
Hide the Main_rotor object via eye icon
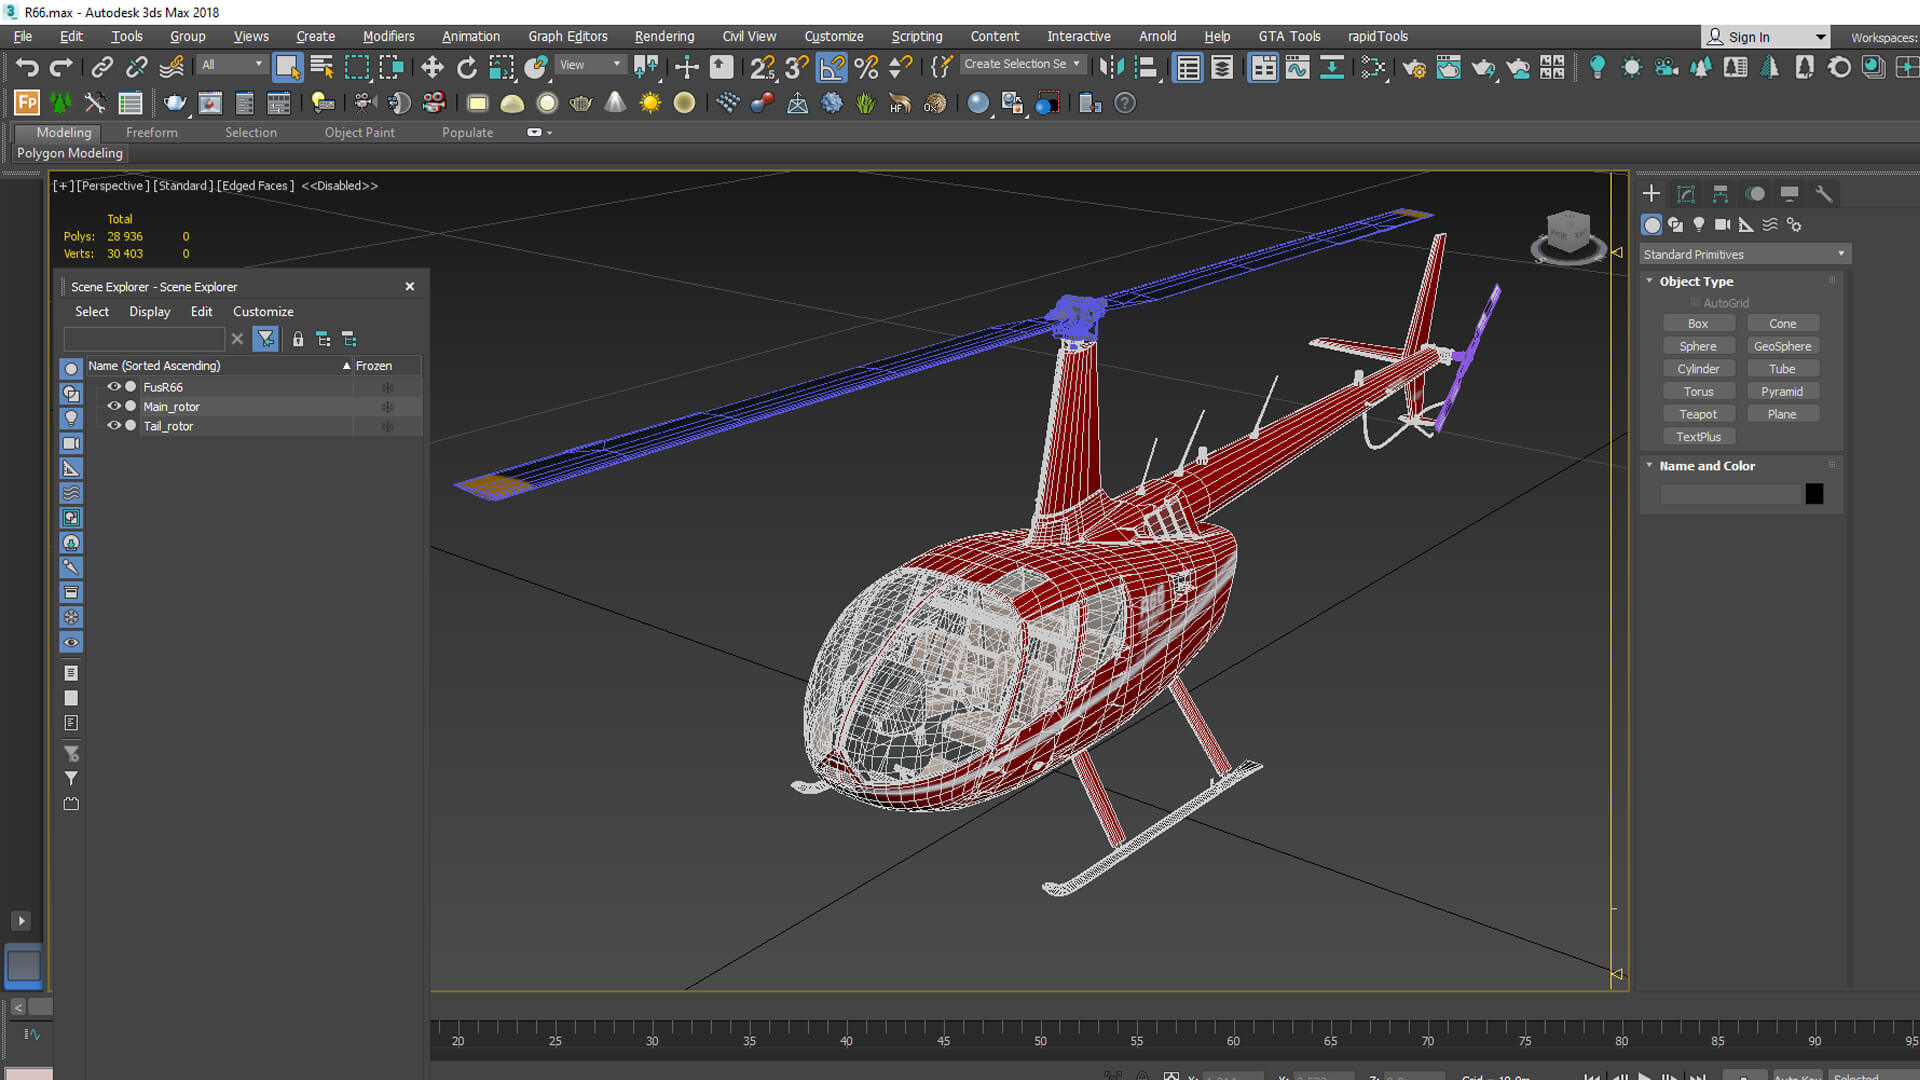coord(114,406)
